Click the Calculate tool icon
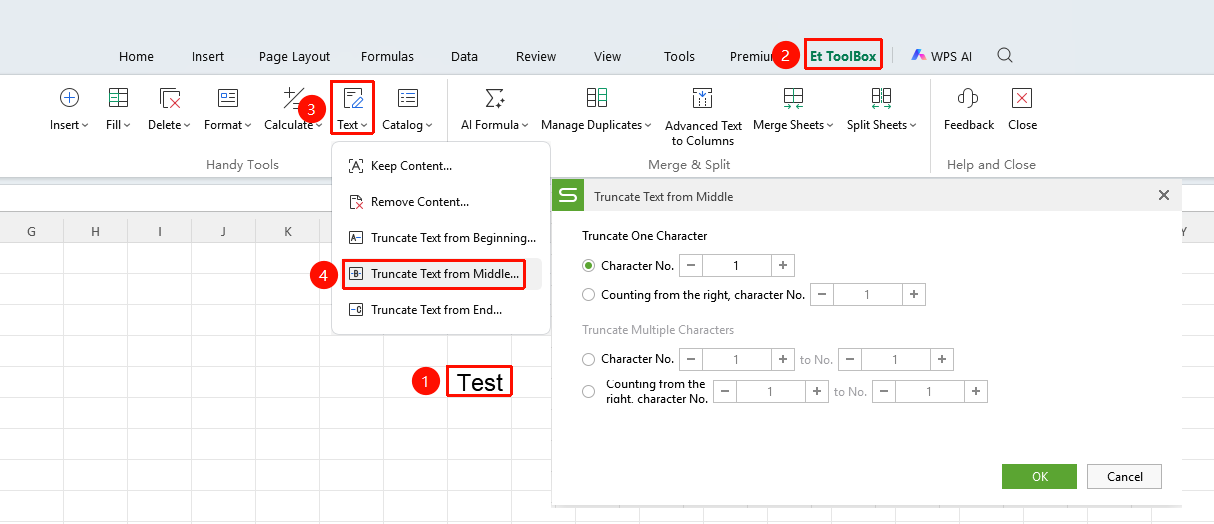The height and width of the screenshot is (524, 1214). [x=293, y=97]
